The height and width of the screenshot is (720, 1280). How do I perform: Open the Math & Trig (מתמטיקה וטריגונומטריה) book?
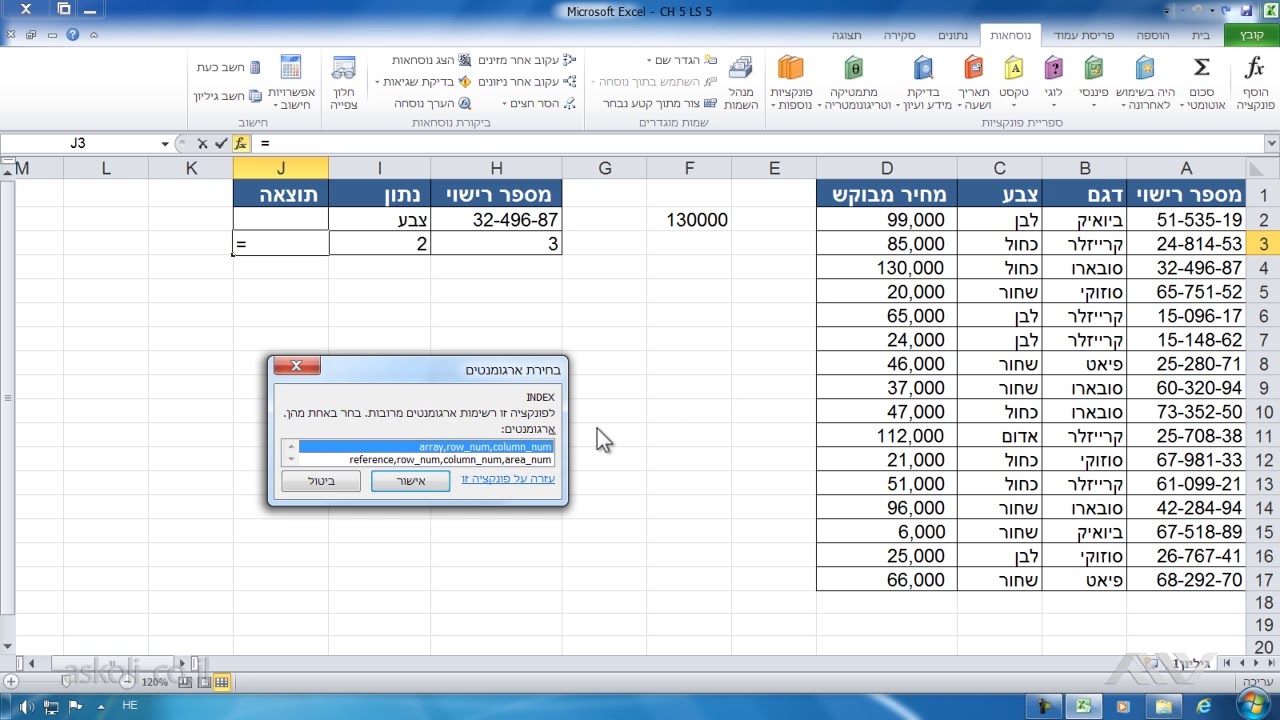[x=853, y=82]
